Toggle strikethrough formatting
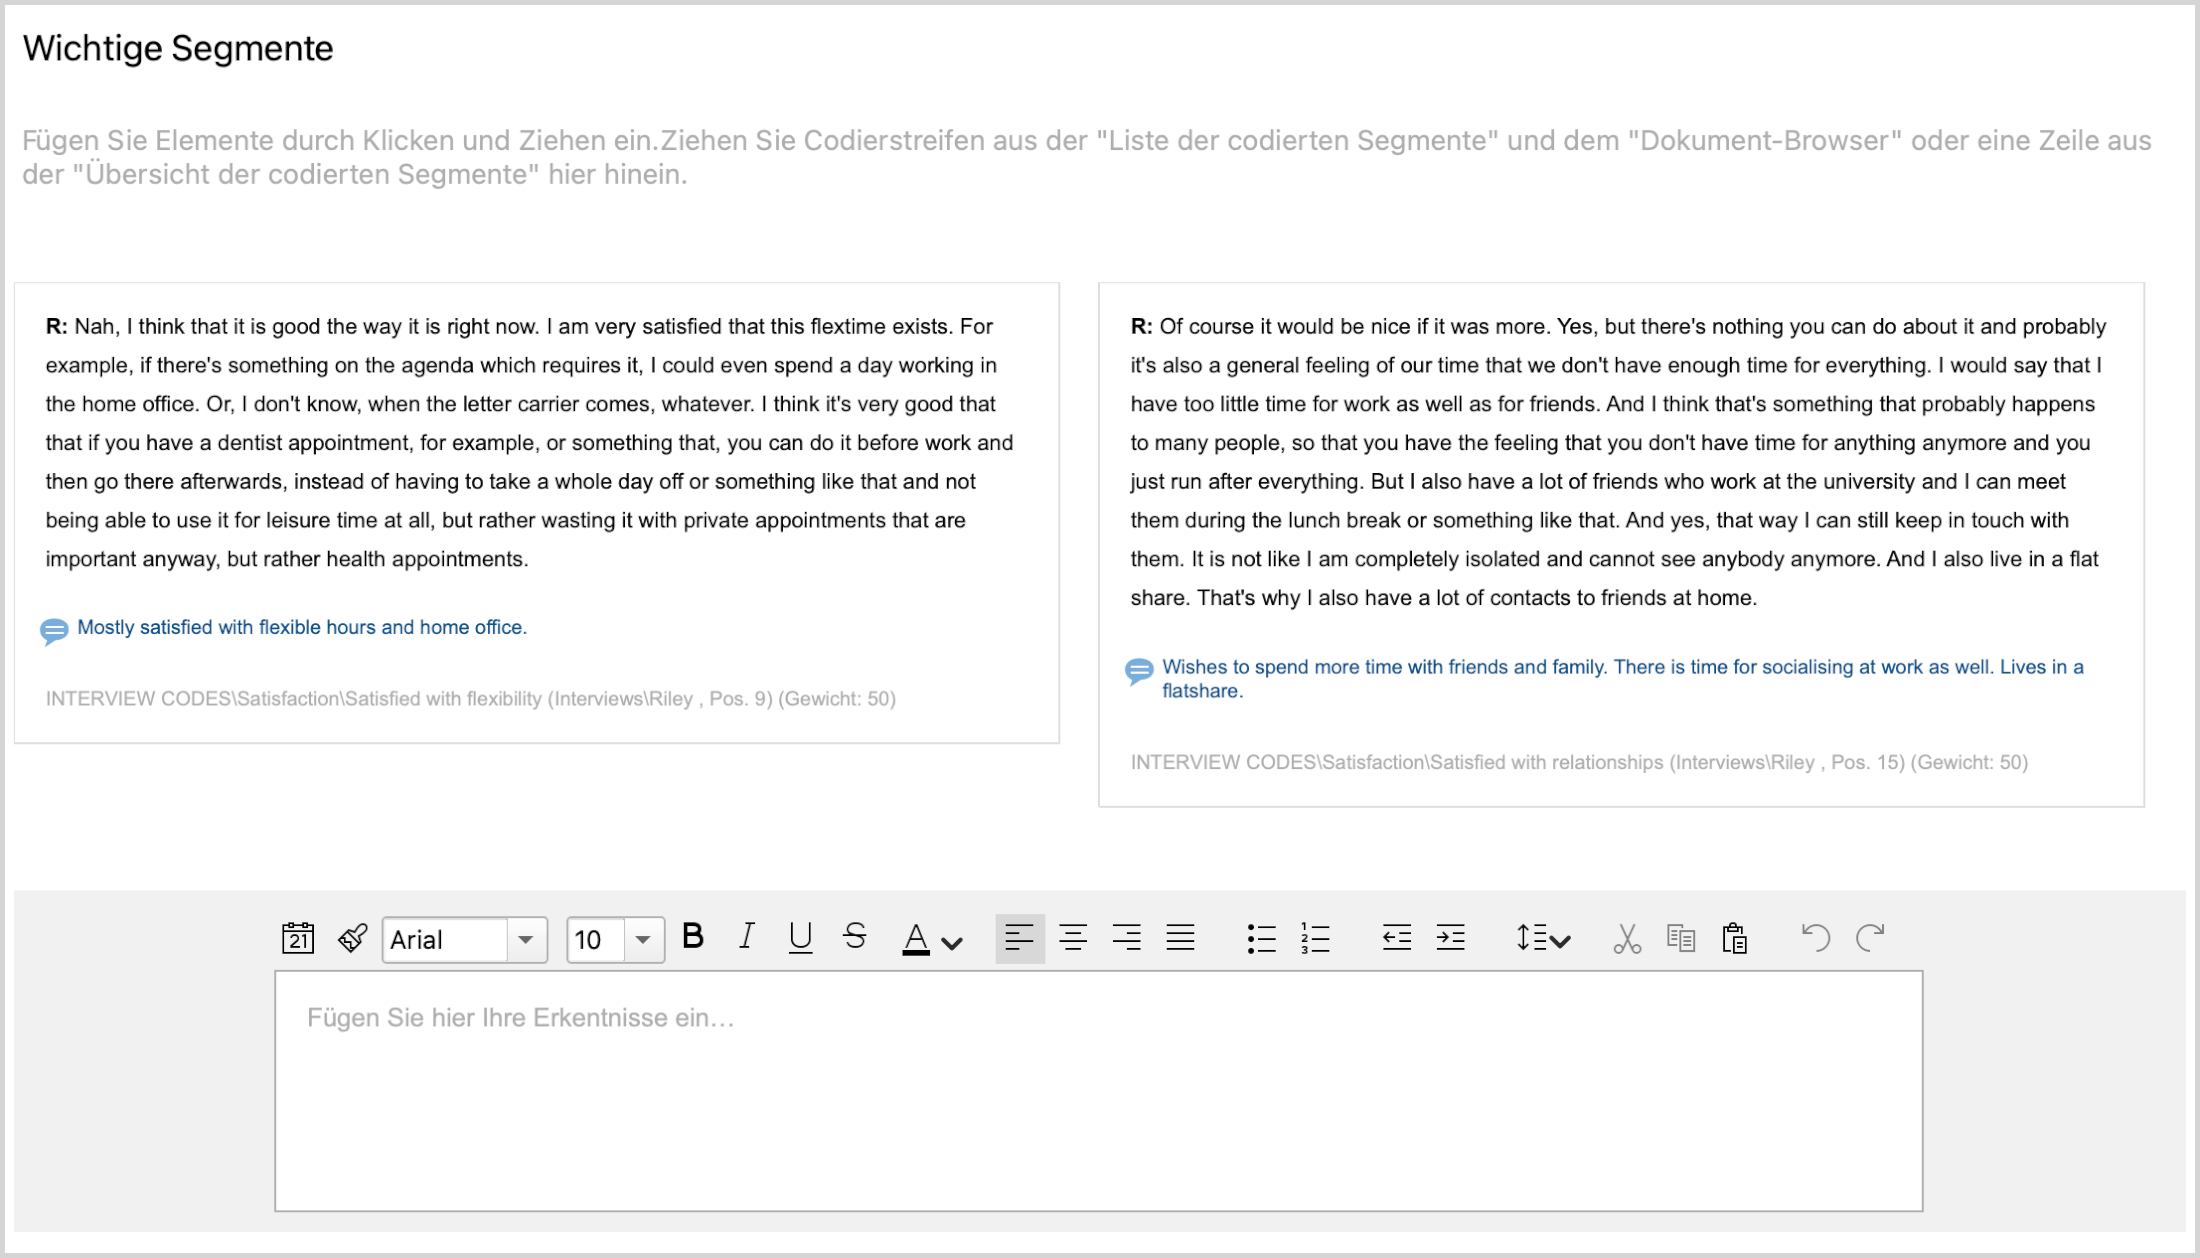Screen dimensions: 2200x1258 (854, 937)
